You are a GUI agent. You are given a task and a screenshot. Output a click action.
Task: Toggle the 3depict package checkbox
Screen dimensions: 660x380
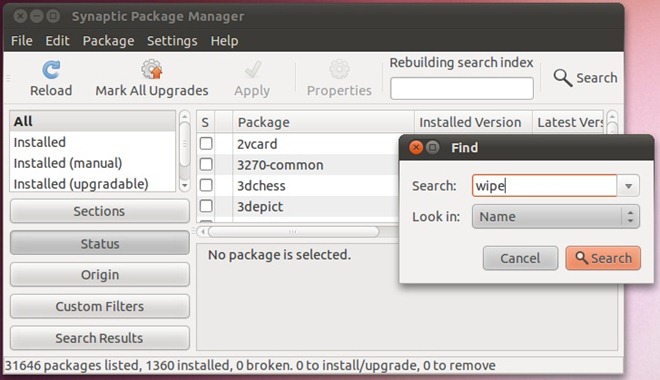tap(206, 206)
